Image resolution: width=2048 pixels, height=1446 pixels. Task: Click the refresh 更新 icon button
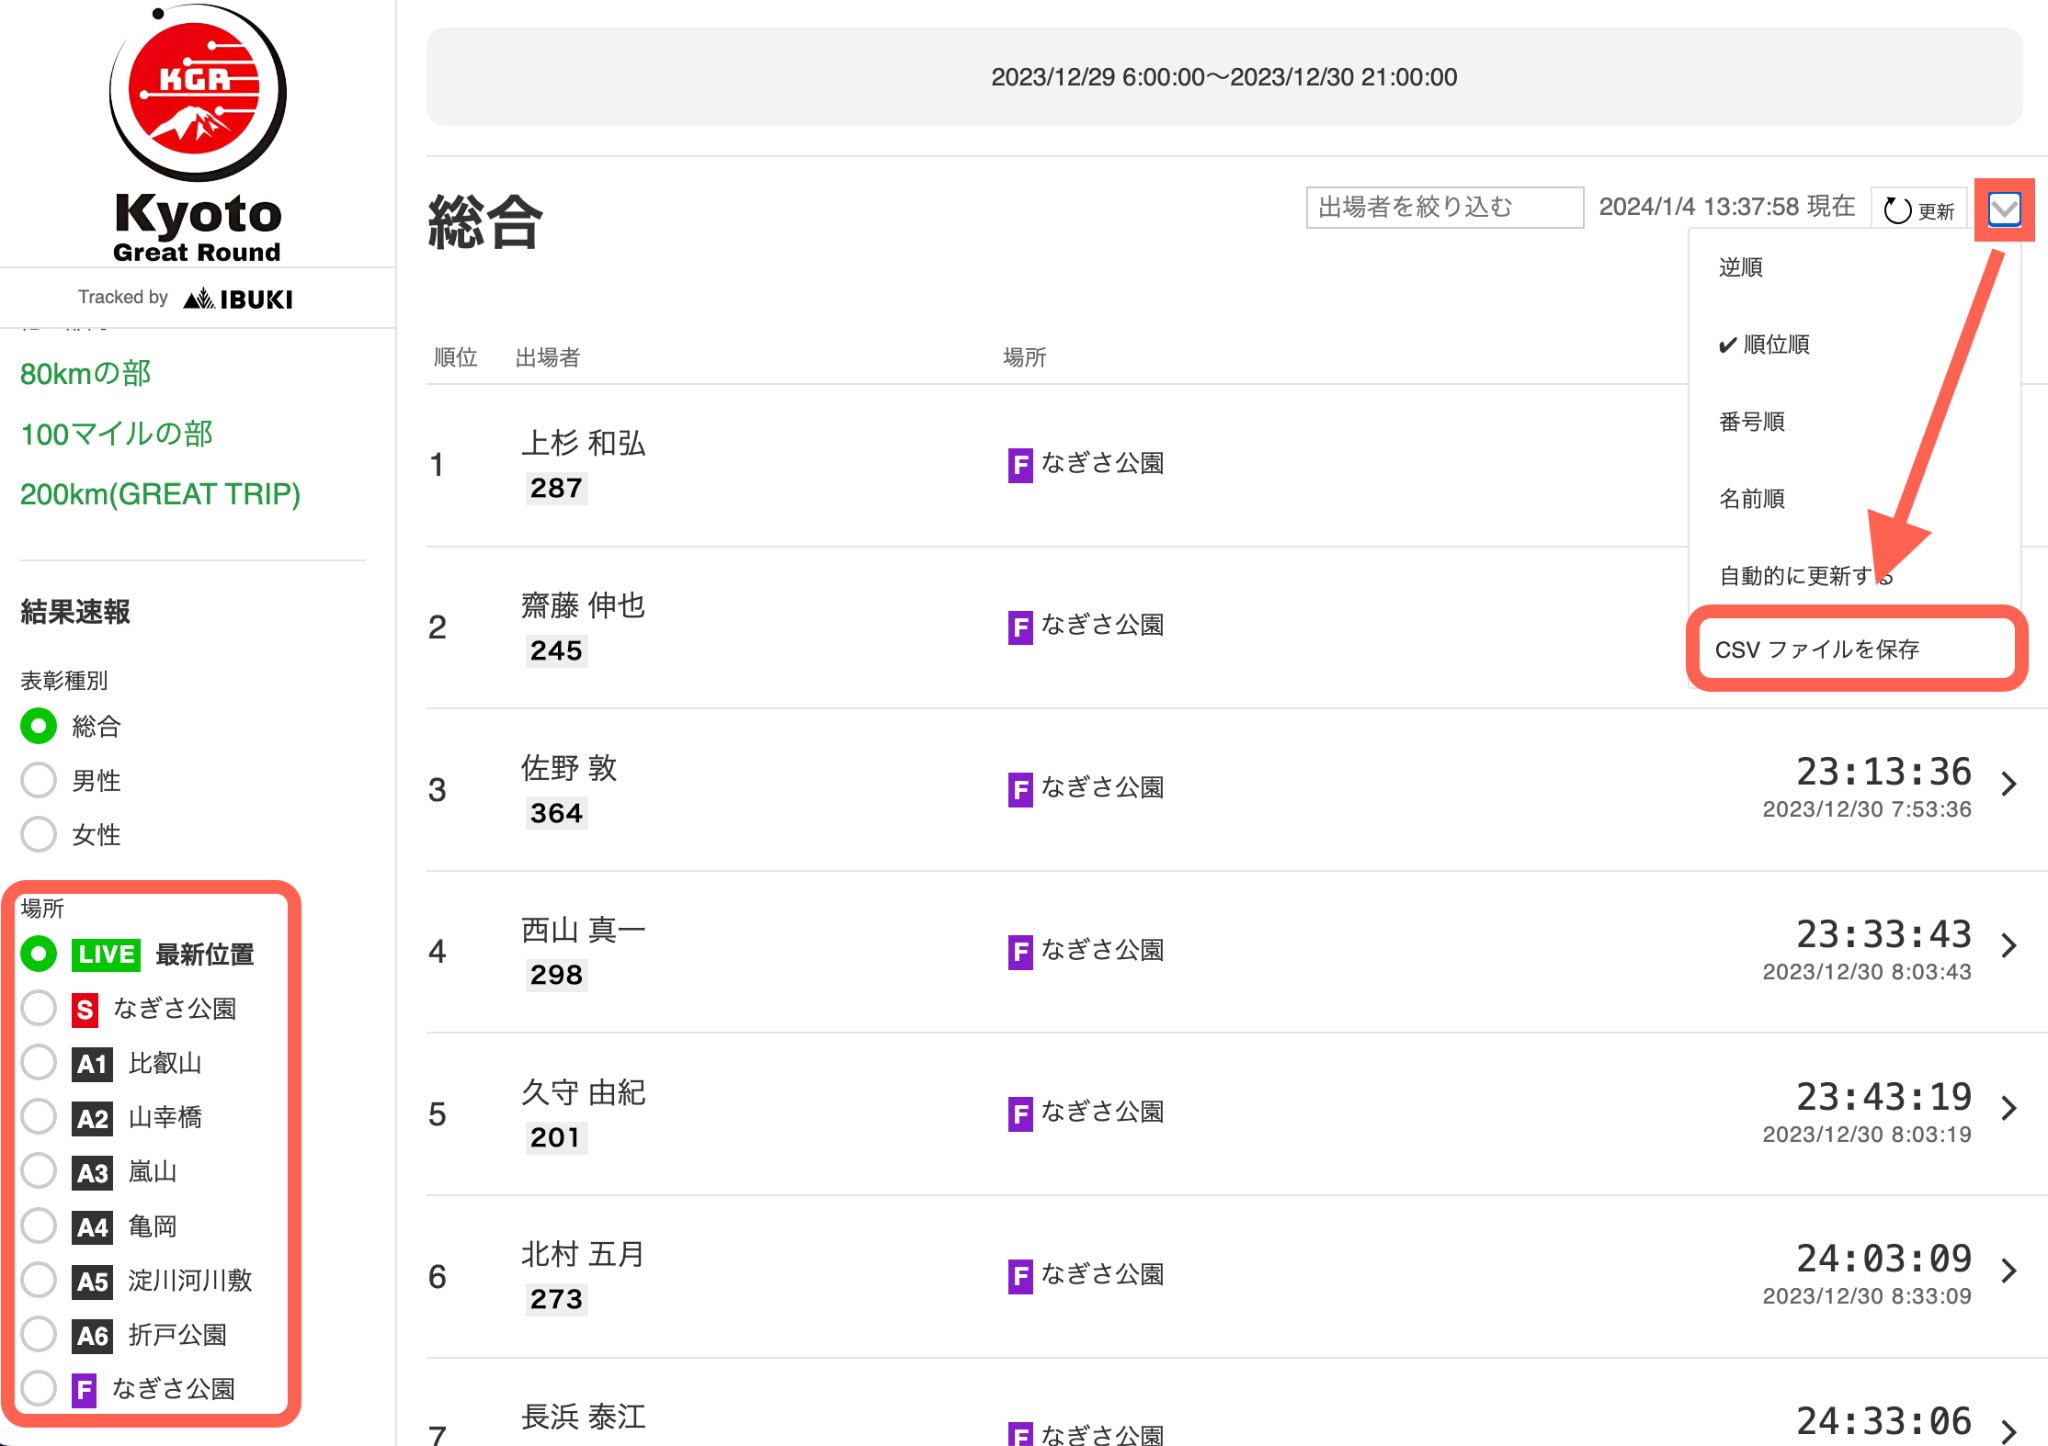(1918, 210)
